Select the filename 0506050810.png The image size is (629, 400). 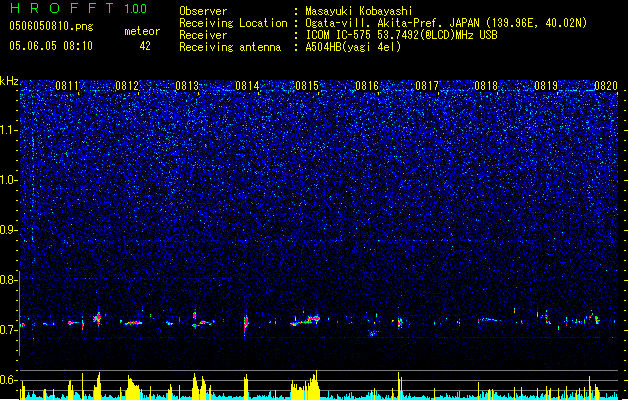click(51, 27)
